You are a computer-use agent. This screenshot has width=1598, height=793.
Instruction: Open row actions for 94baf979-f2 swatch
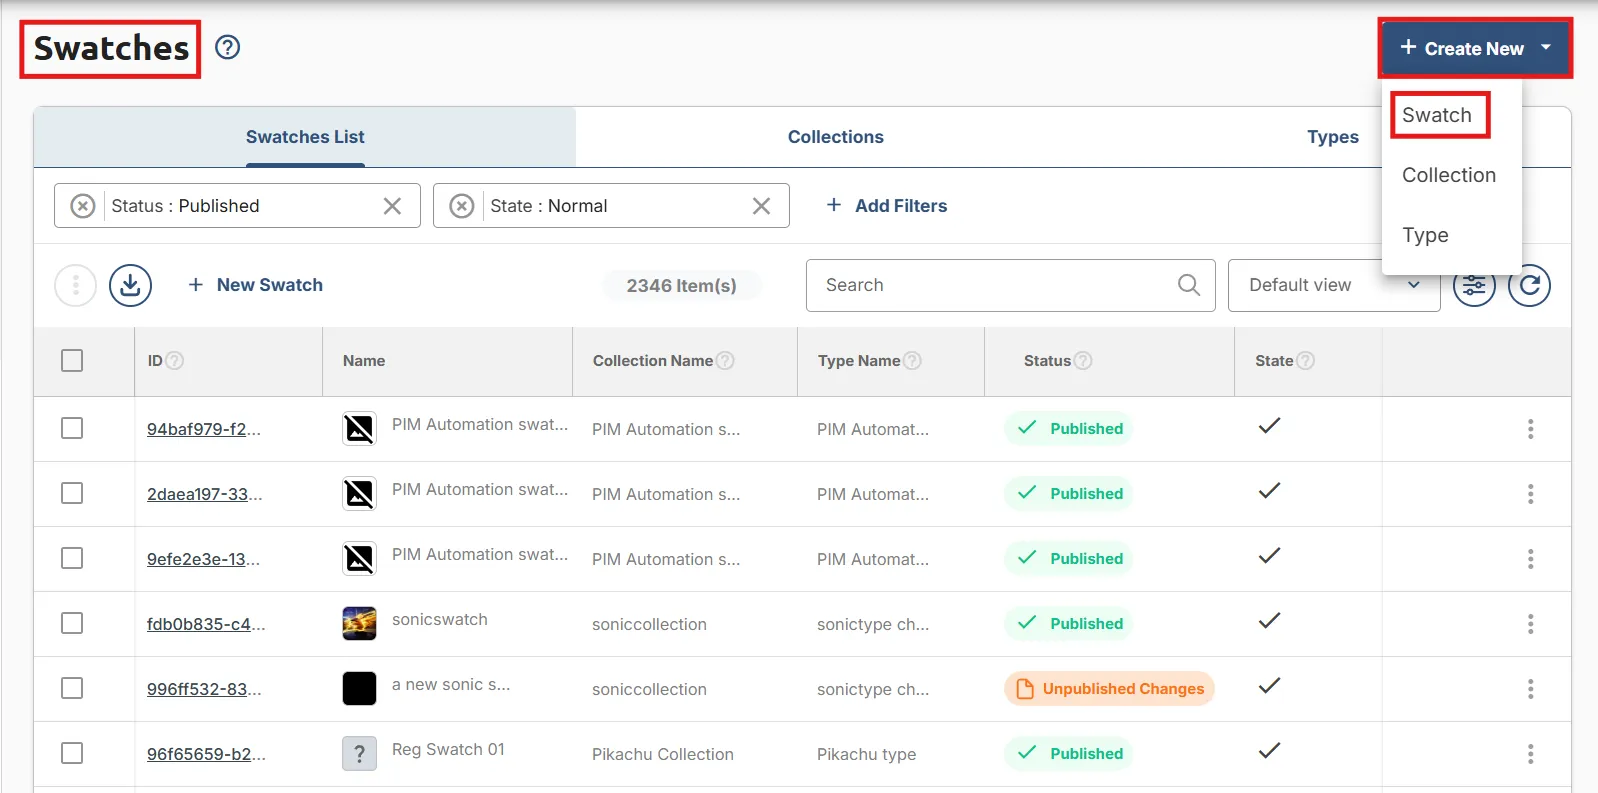[x=1530, y=429]
